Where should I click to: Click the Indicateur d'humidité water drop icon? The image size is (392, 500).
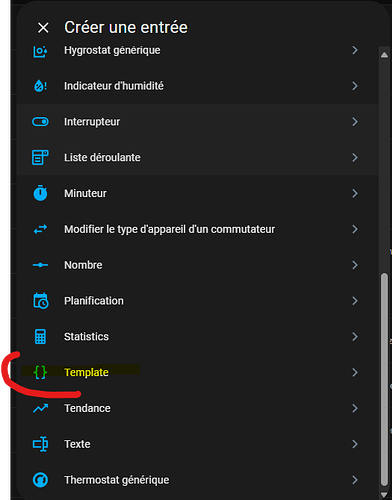pyautogui.click(x=40, y=86)
